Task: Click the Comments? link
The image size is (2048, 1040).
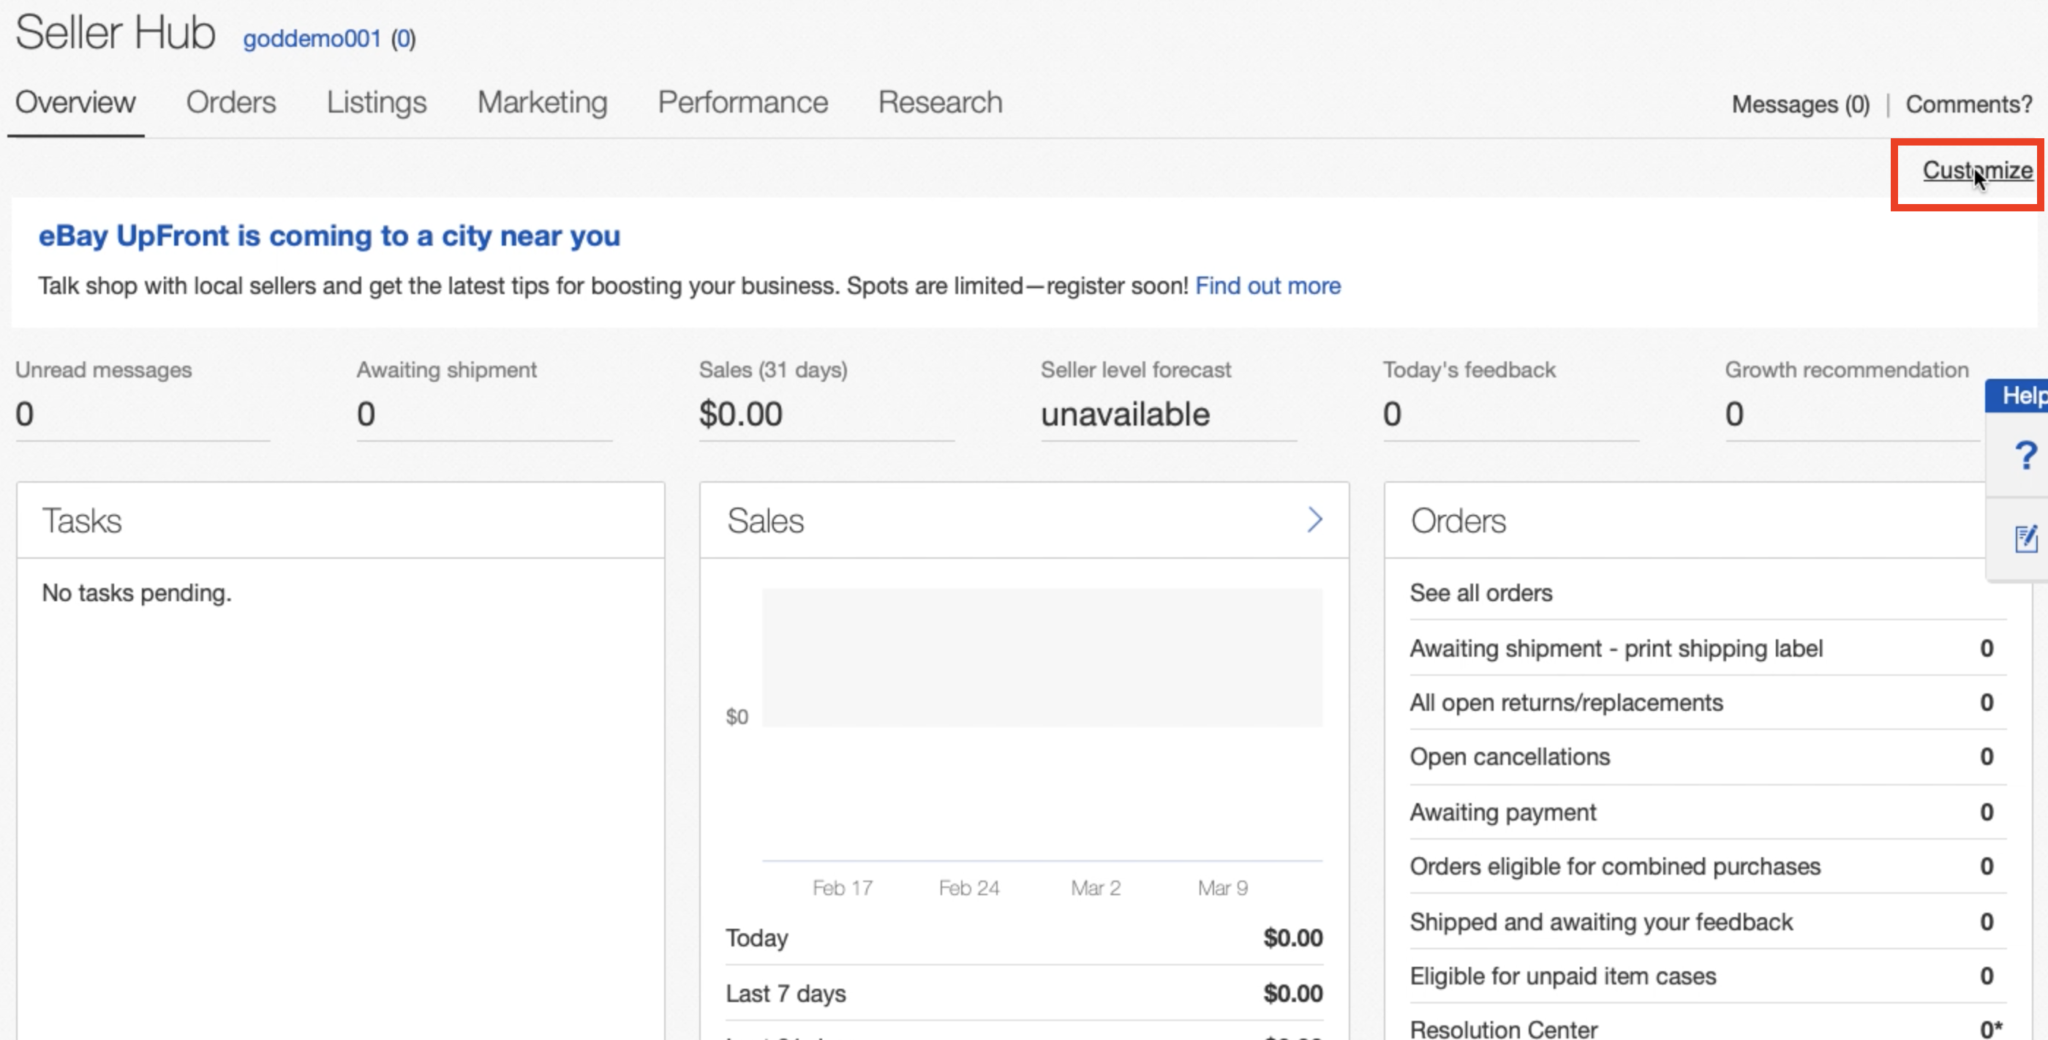Action: [x=1968, y=105]
